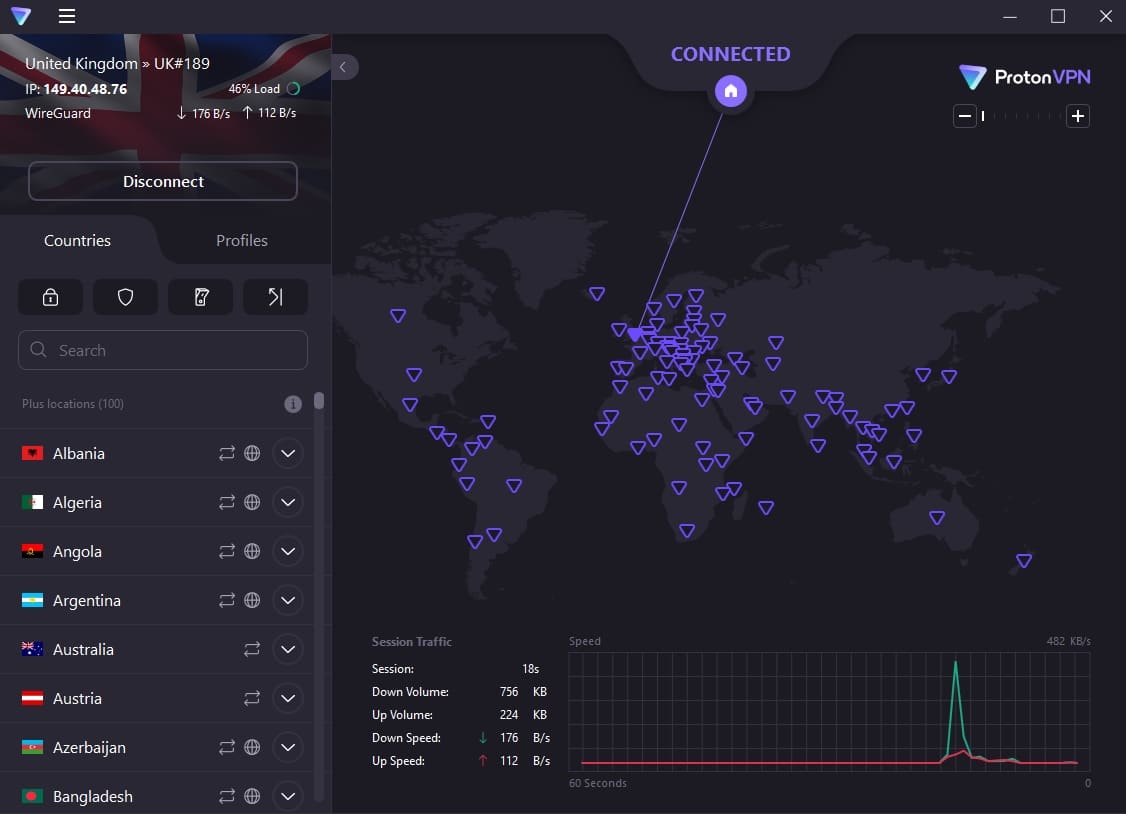Screen dimensions: 1126x814
Task: Click the map zoom slider track
Action: (1021, 116)
